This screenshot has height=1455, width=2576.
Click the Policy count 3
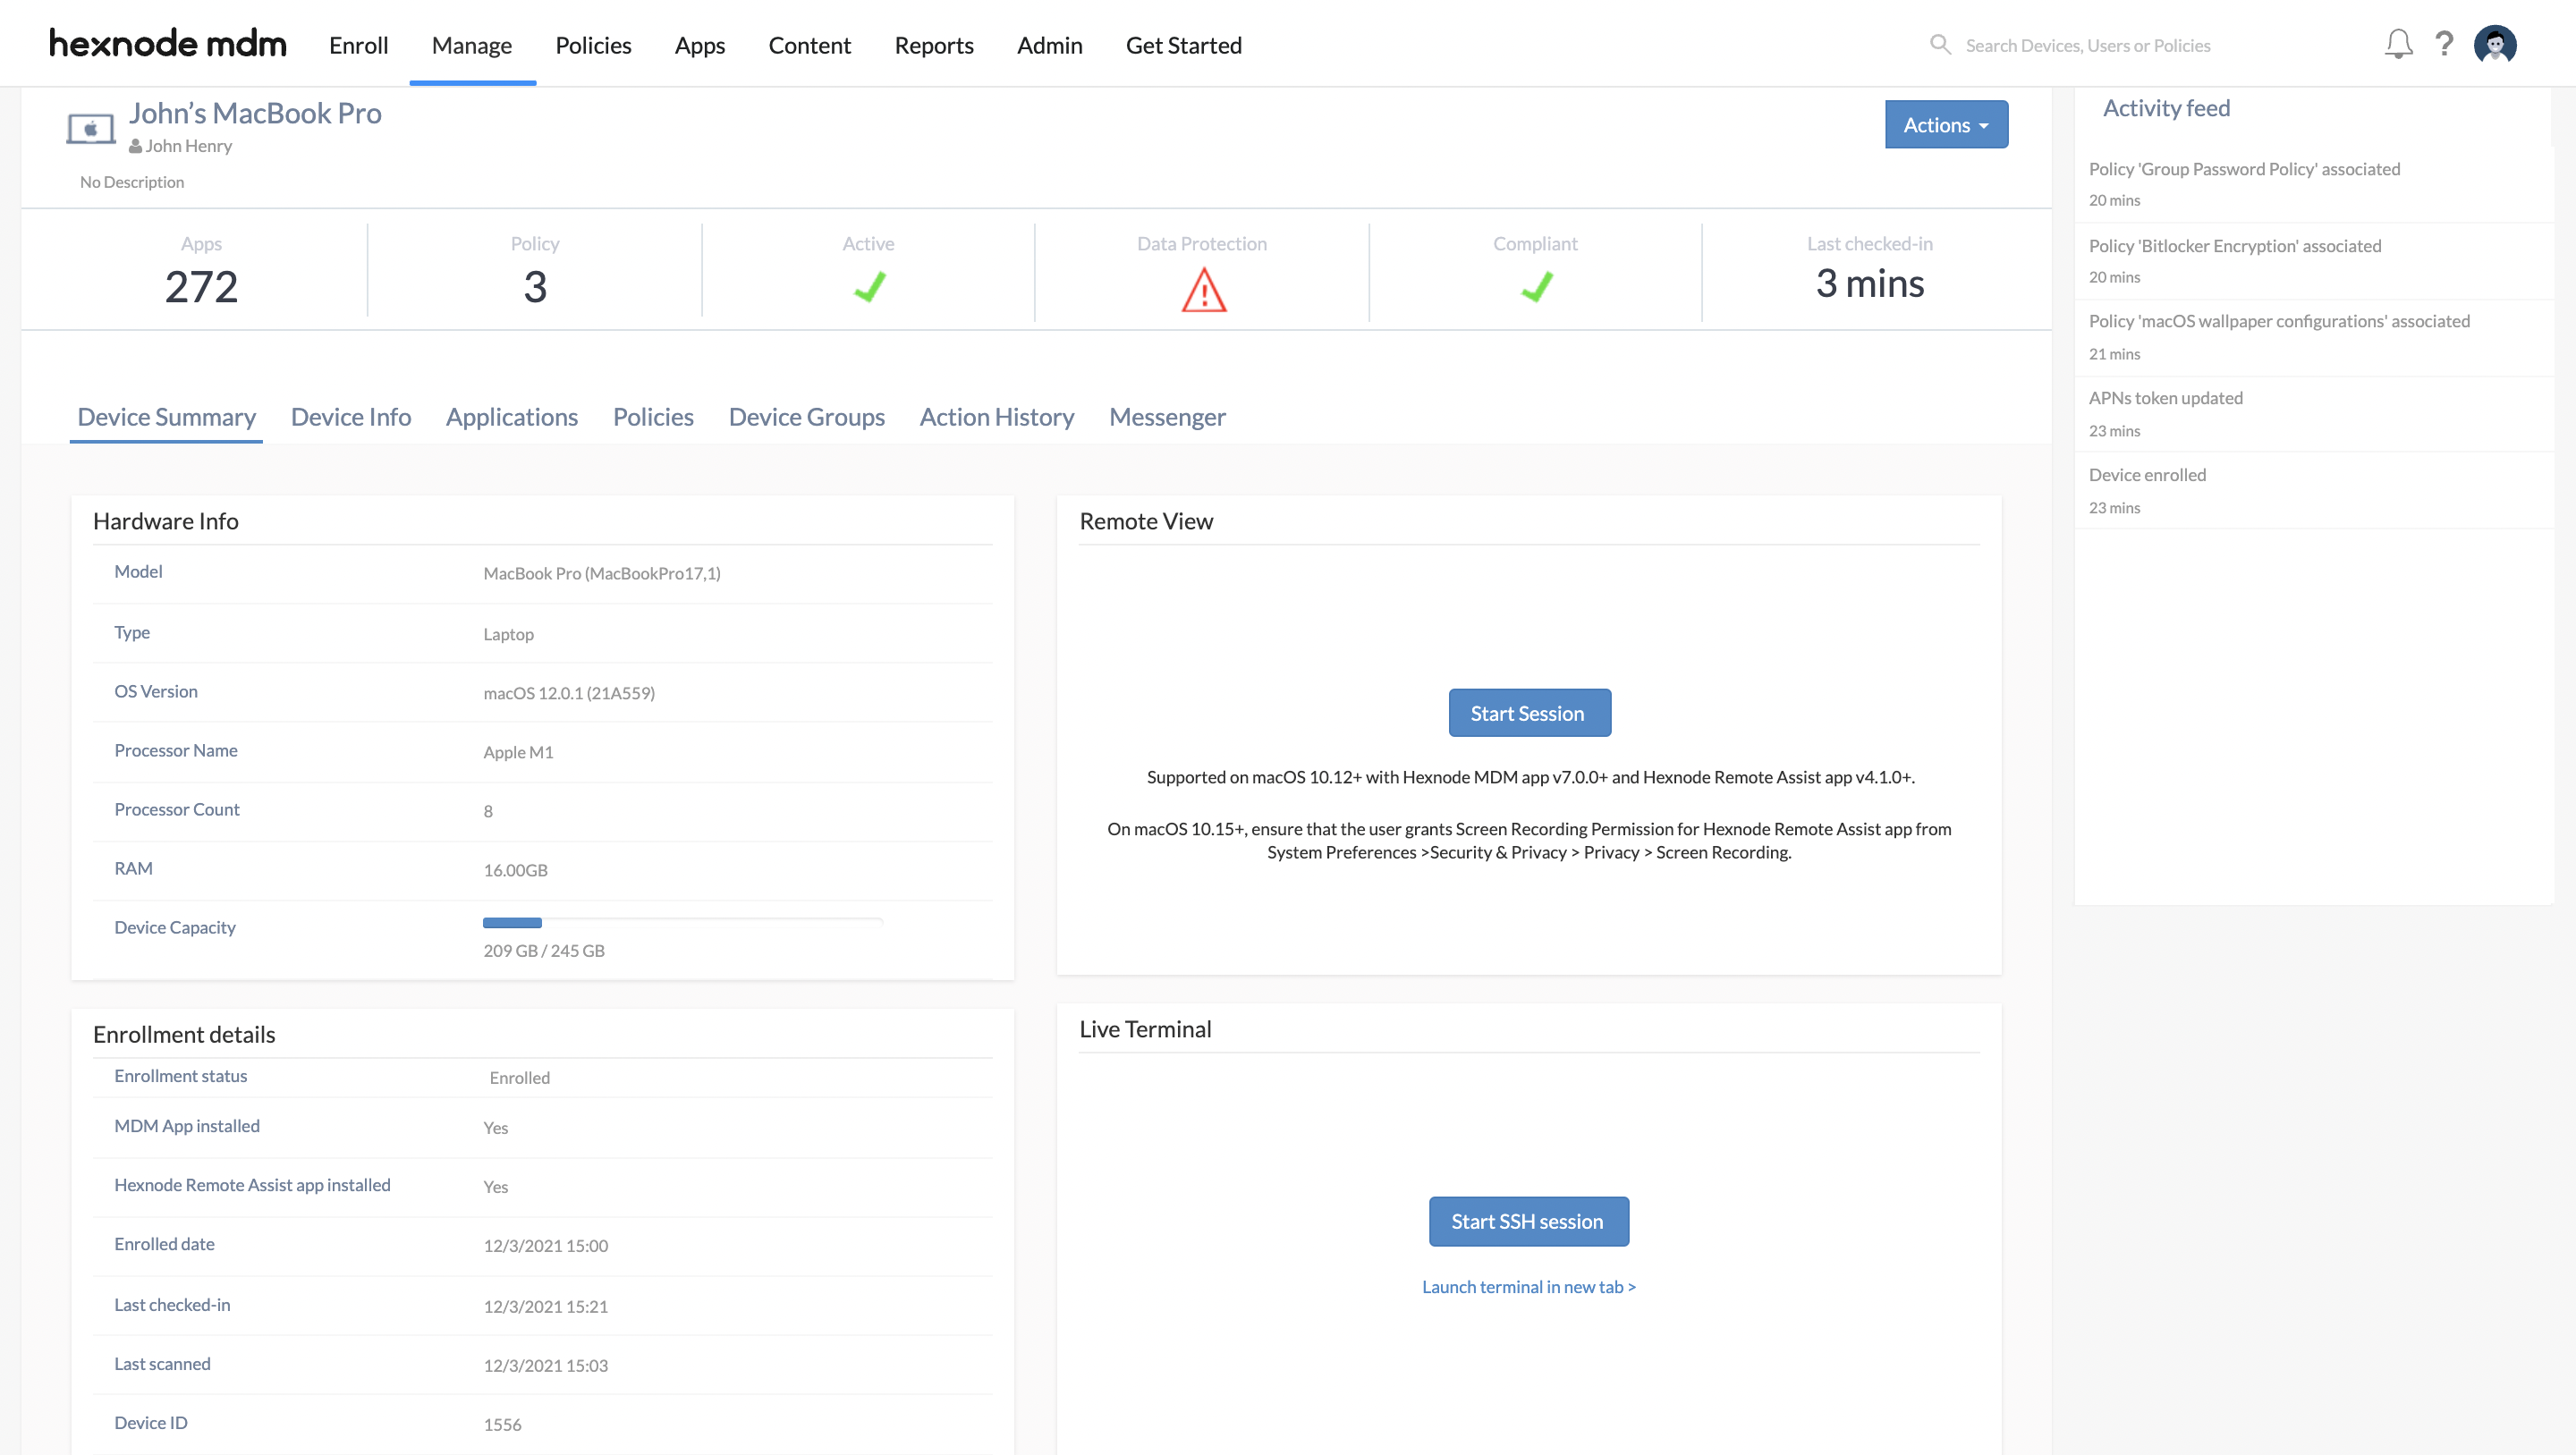535,287
